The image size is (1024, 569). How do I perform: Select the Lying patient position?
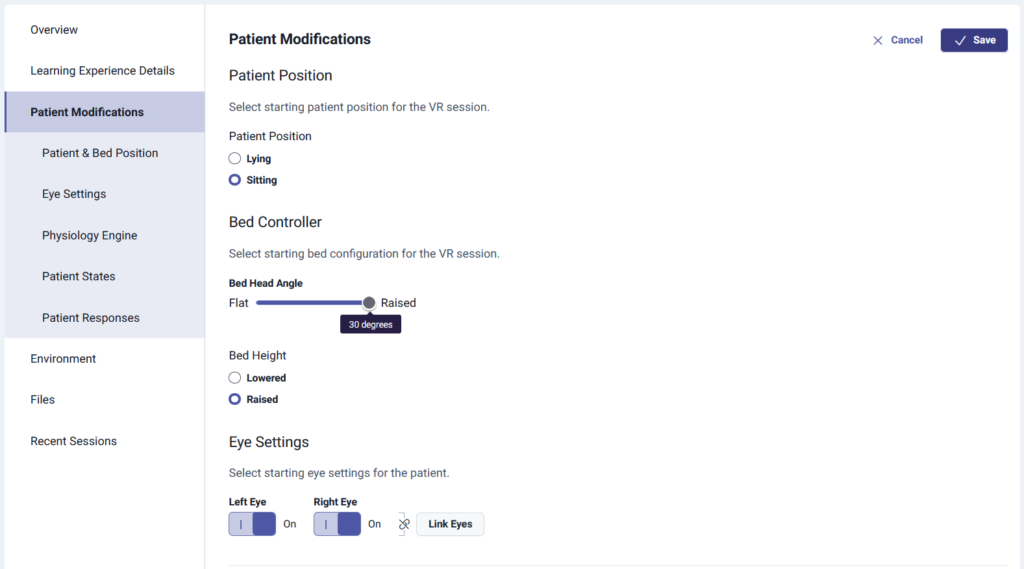pyautogui.click(x=235, y=158)
